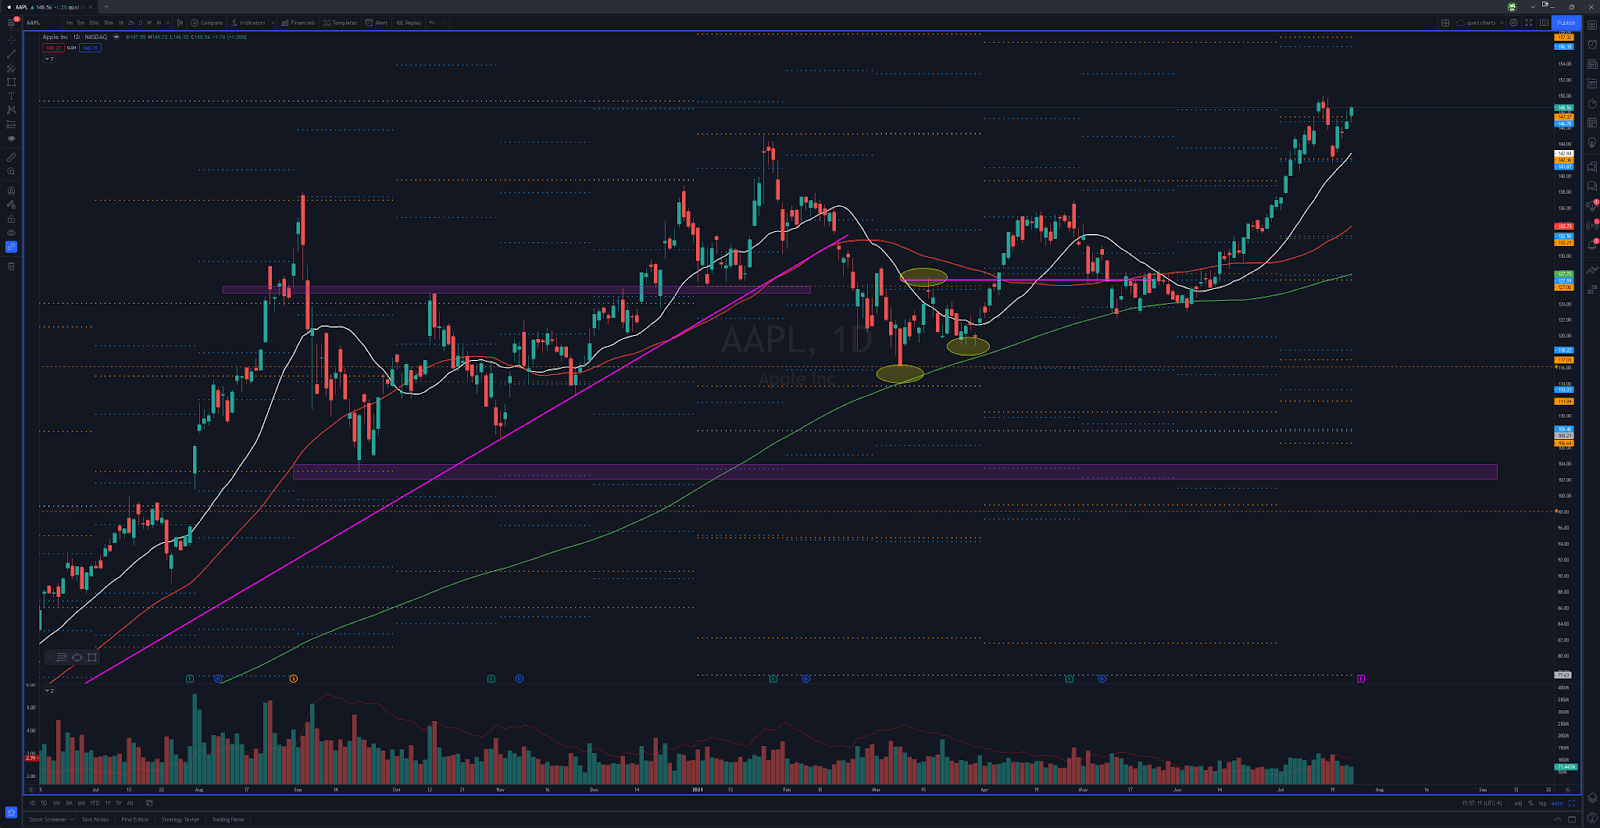Click the go to date calendar icon
This screenshot has height=828, width=1600.
pos(149,803)
